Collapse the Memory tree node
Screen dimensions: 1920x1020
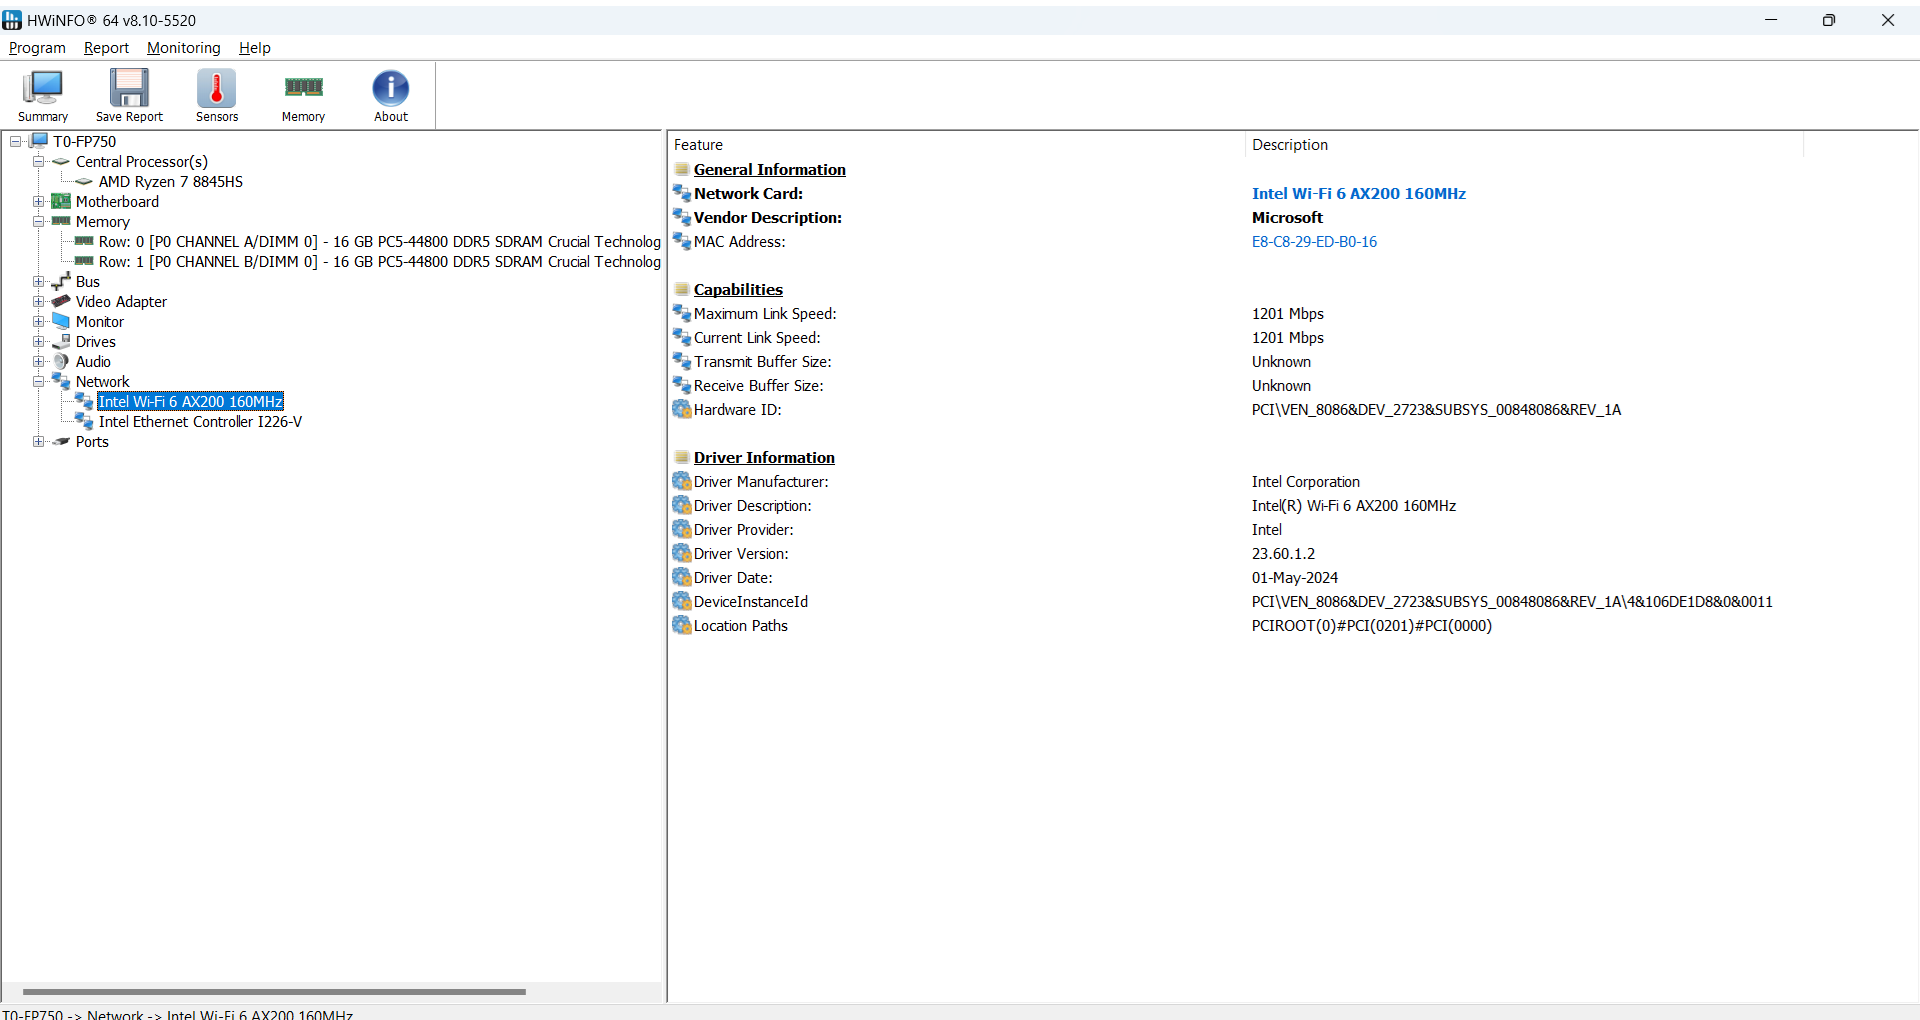click(x=38, y=221)
